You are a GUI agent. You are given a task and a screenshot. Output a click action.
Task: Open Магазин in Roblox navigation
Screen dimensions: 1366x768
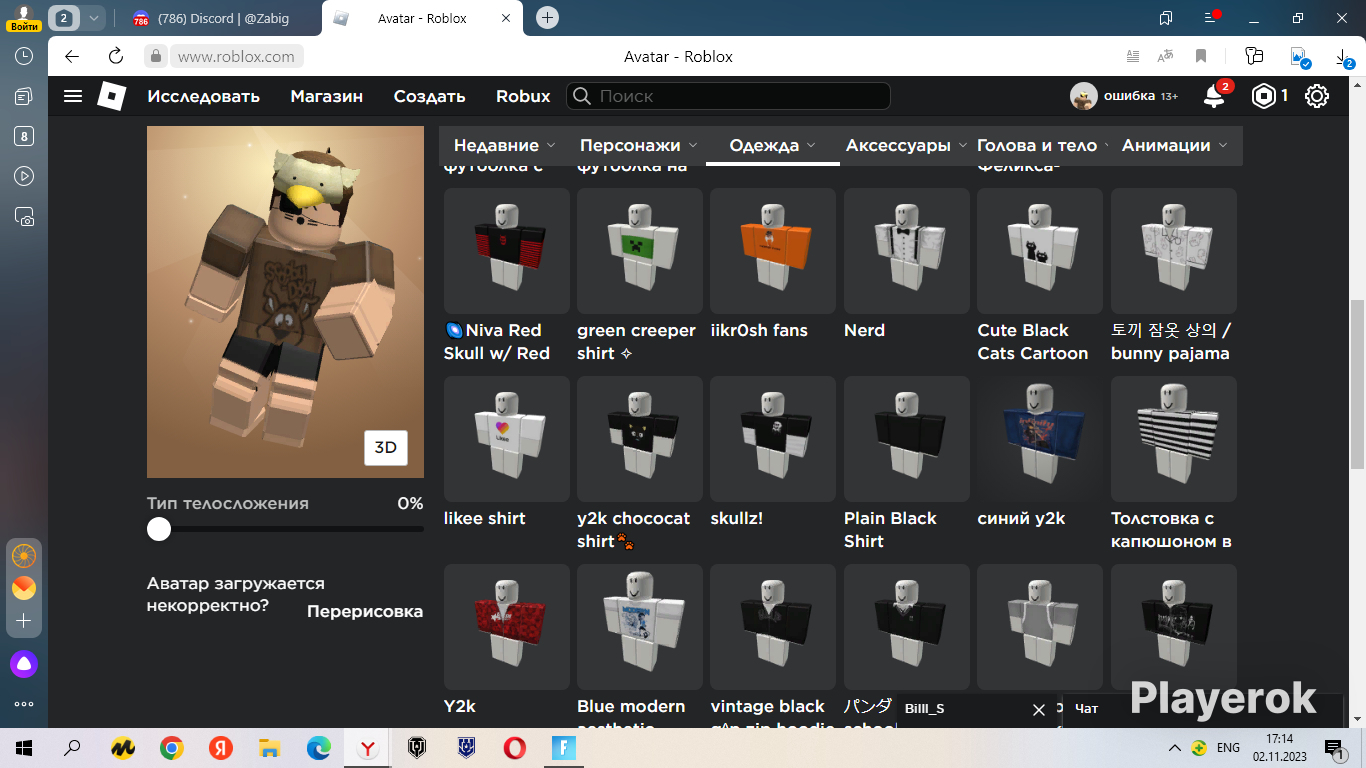tap(327, 96)
